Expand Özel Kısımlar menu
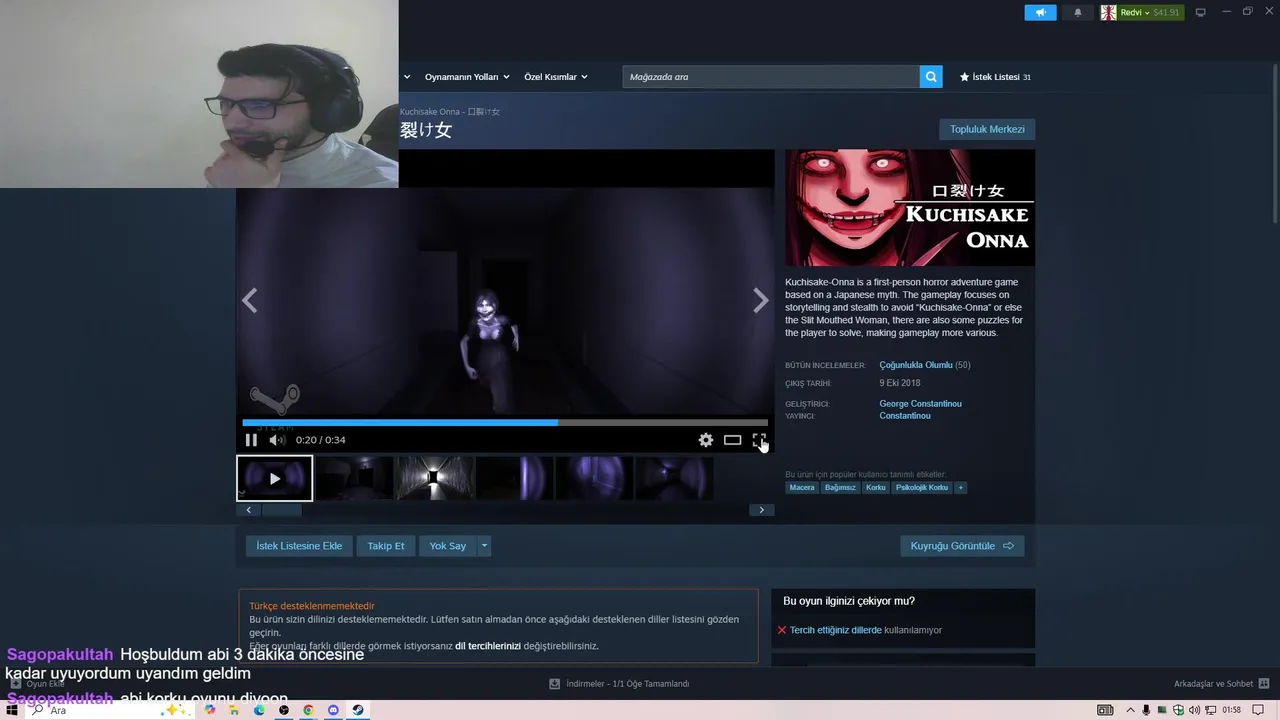1280x720 pixels. pyautogui.click(x=556, y=77)
